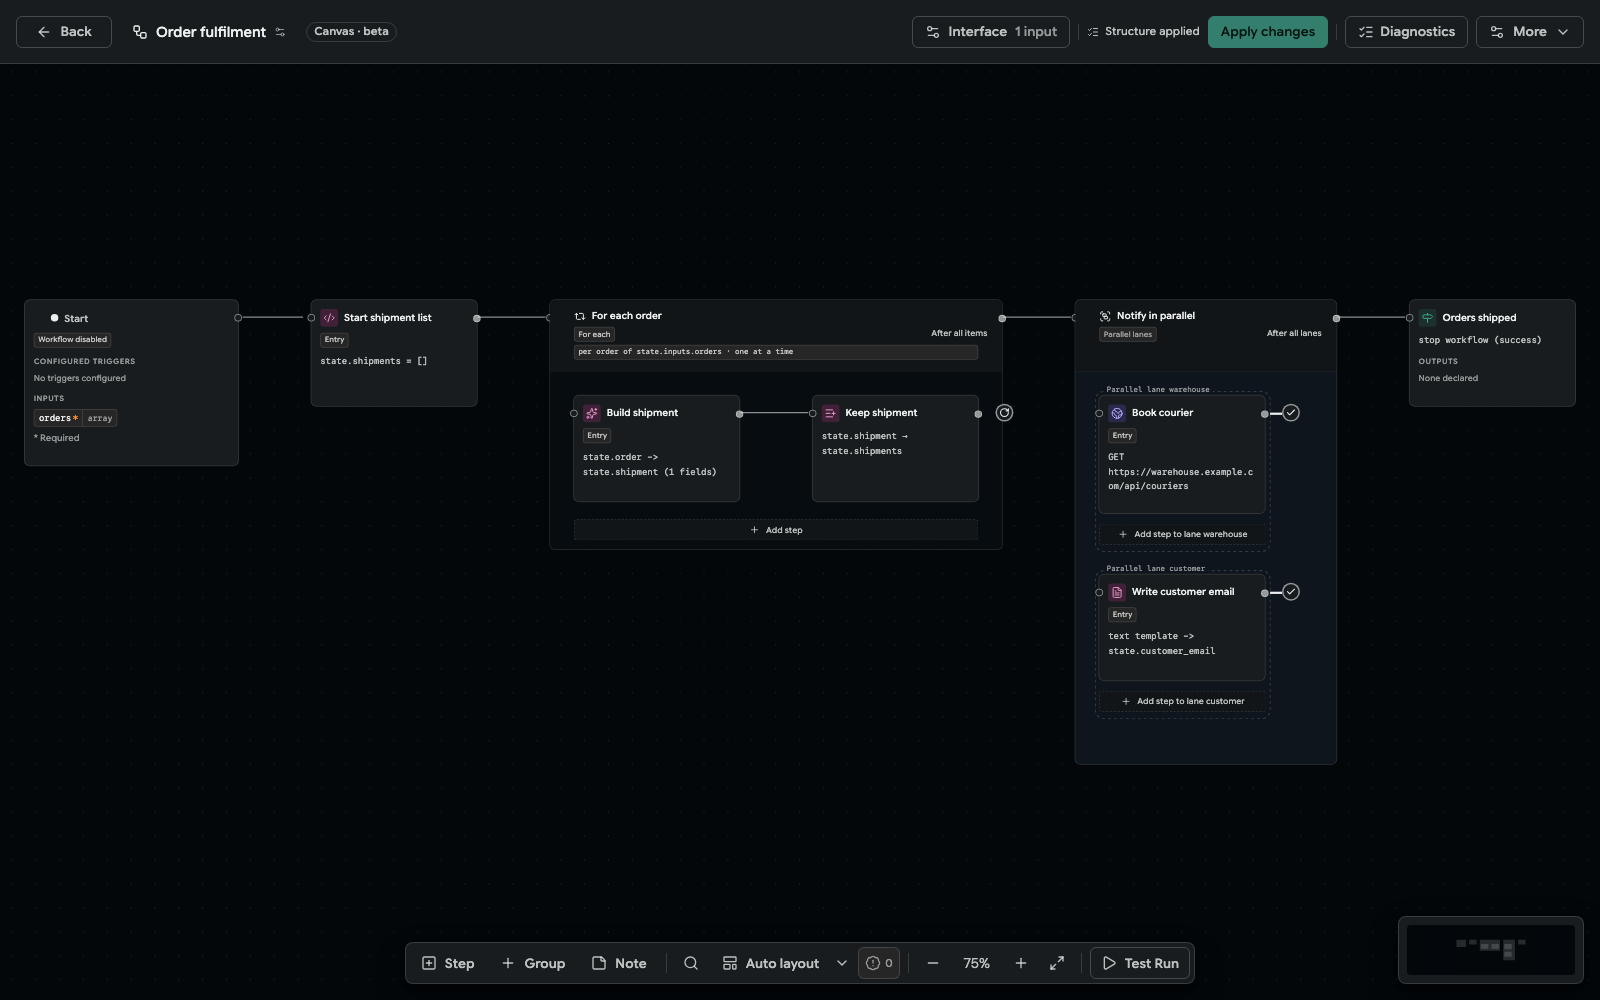Viewport: 1600px width, 1000px height.
Task: Select the Orders shipped stop icon
Action: [x=1427, y=318]
